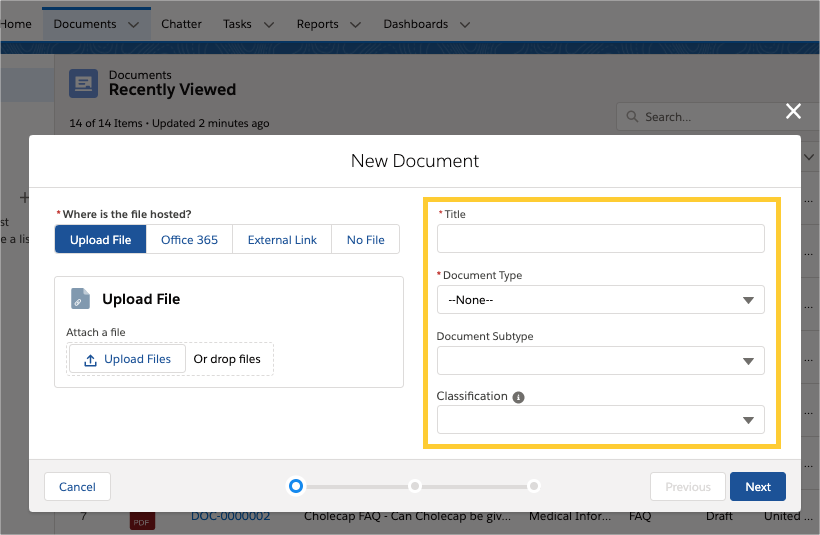Select the Office 365 hosting option

click(x=189, y=240)
